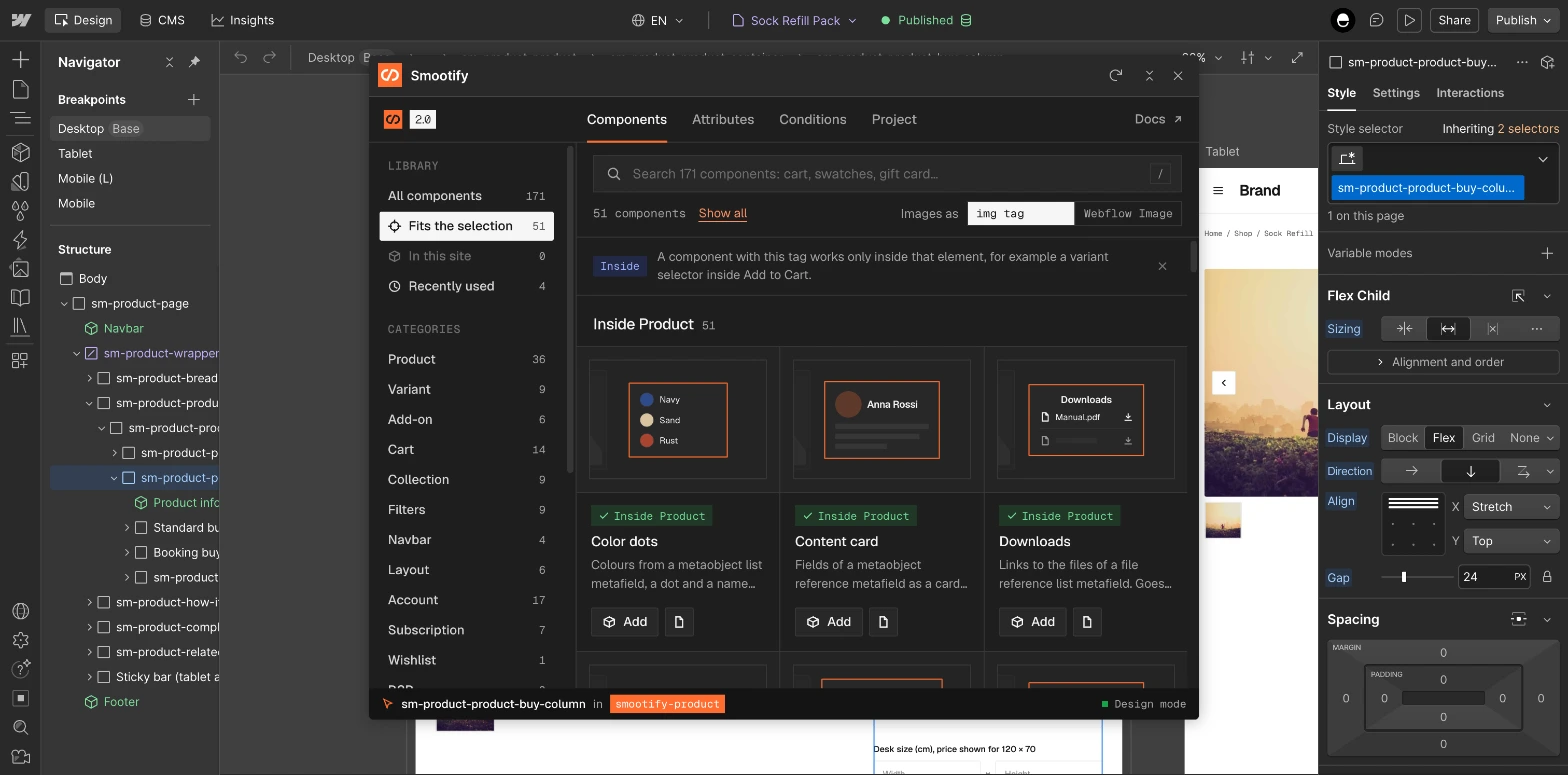1568x775 pixels.
Task: Click the component search field
Action: (x=887, y=174)
